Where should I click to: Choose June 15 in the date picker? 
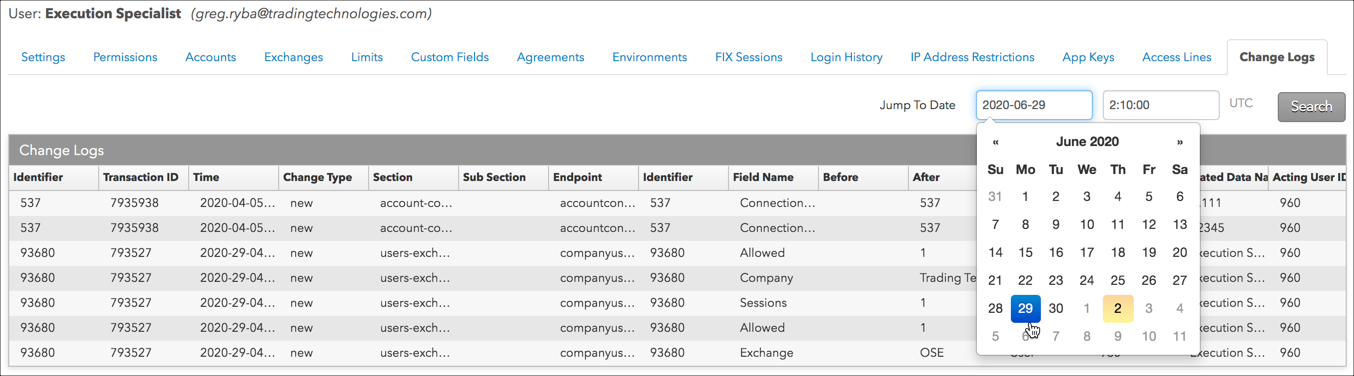tap(1025, 252)
